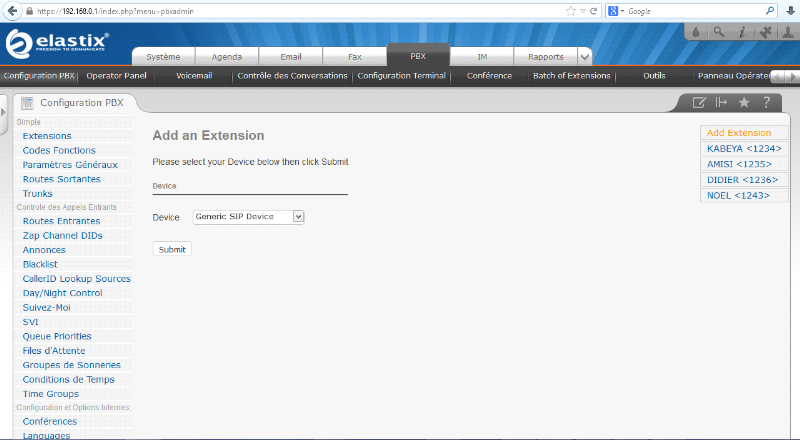
Task: Open Configuration Terminal submenu
Action: coord(402,76)
